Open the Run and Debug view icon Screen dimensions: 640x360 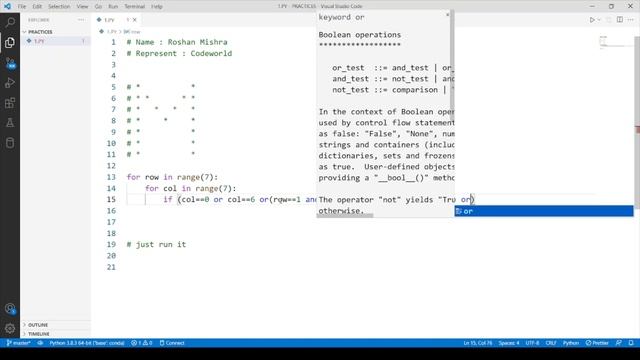pos(10,83)
